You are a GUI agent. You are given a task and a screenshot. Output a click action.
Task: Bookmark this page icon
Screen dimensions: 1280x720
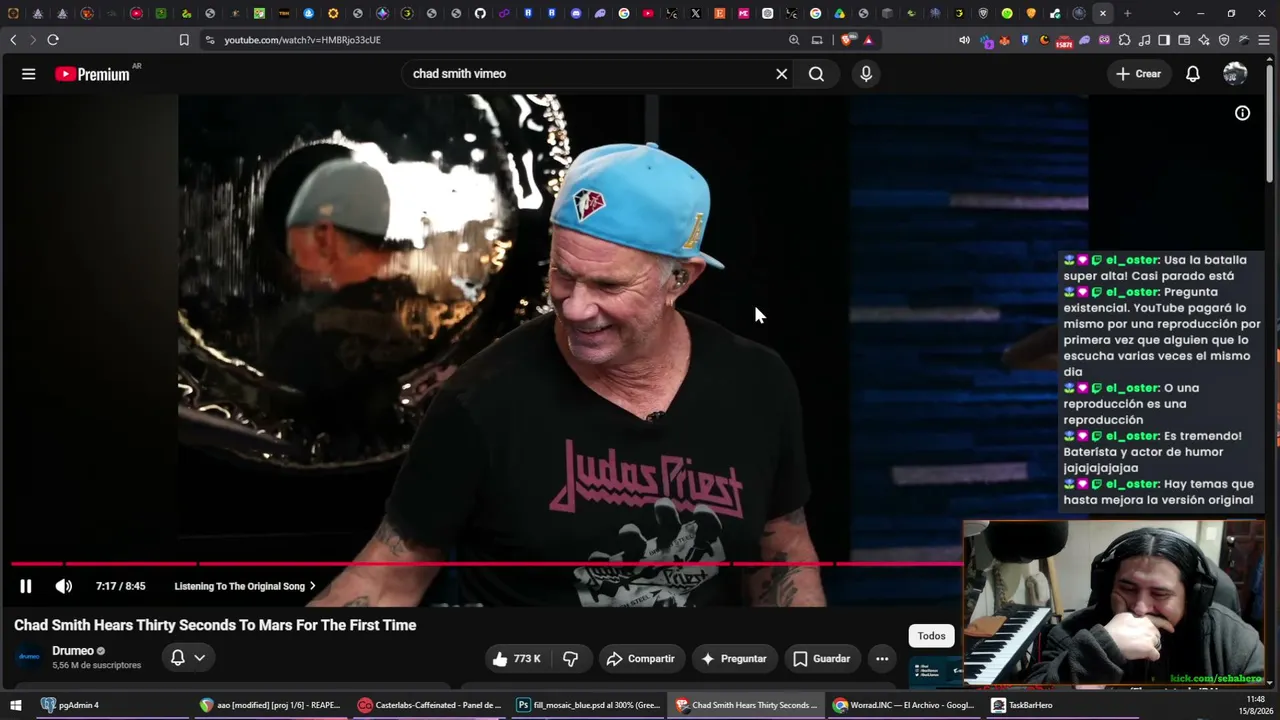(x=184, y=40)
